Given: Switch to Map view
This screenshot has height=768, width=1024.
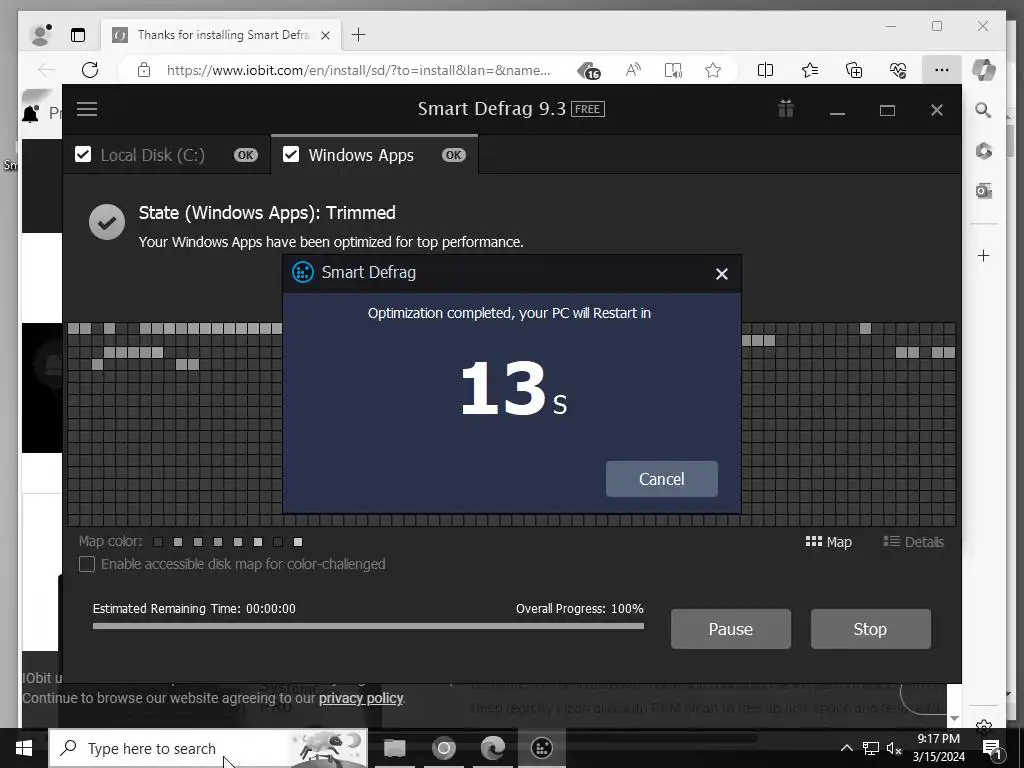Looking at the screenshot, I should point(829,541).
